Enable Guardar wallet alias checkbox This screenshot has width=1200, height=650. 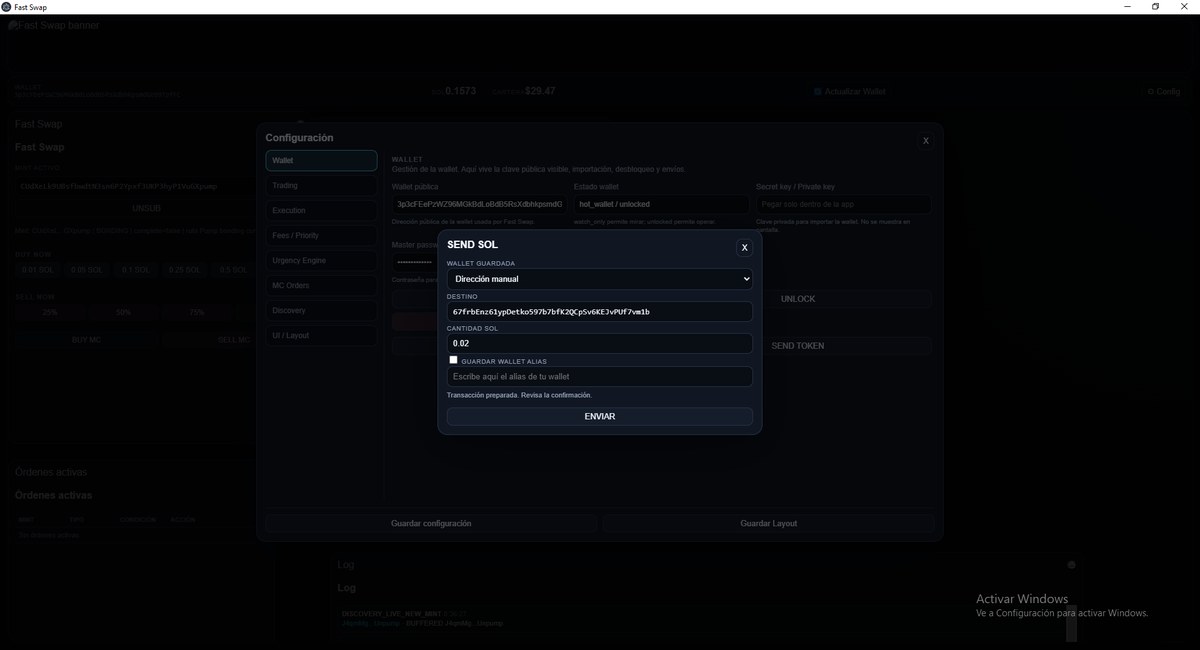click(x=453, y=360)
